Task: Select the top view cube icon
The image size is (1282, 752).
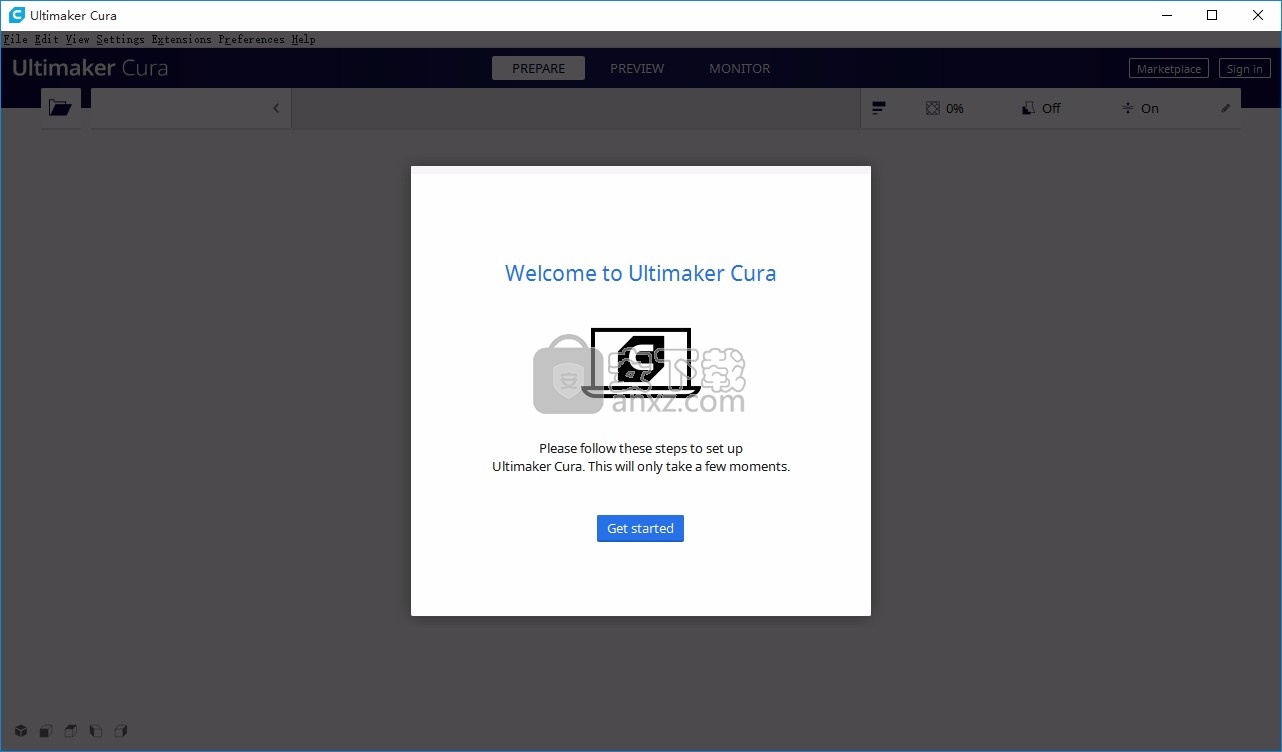Action: [71, 731]
